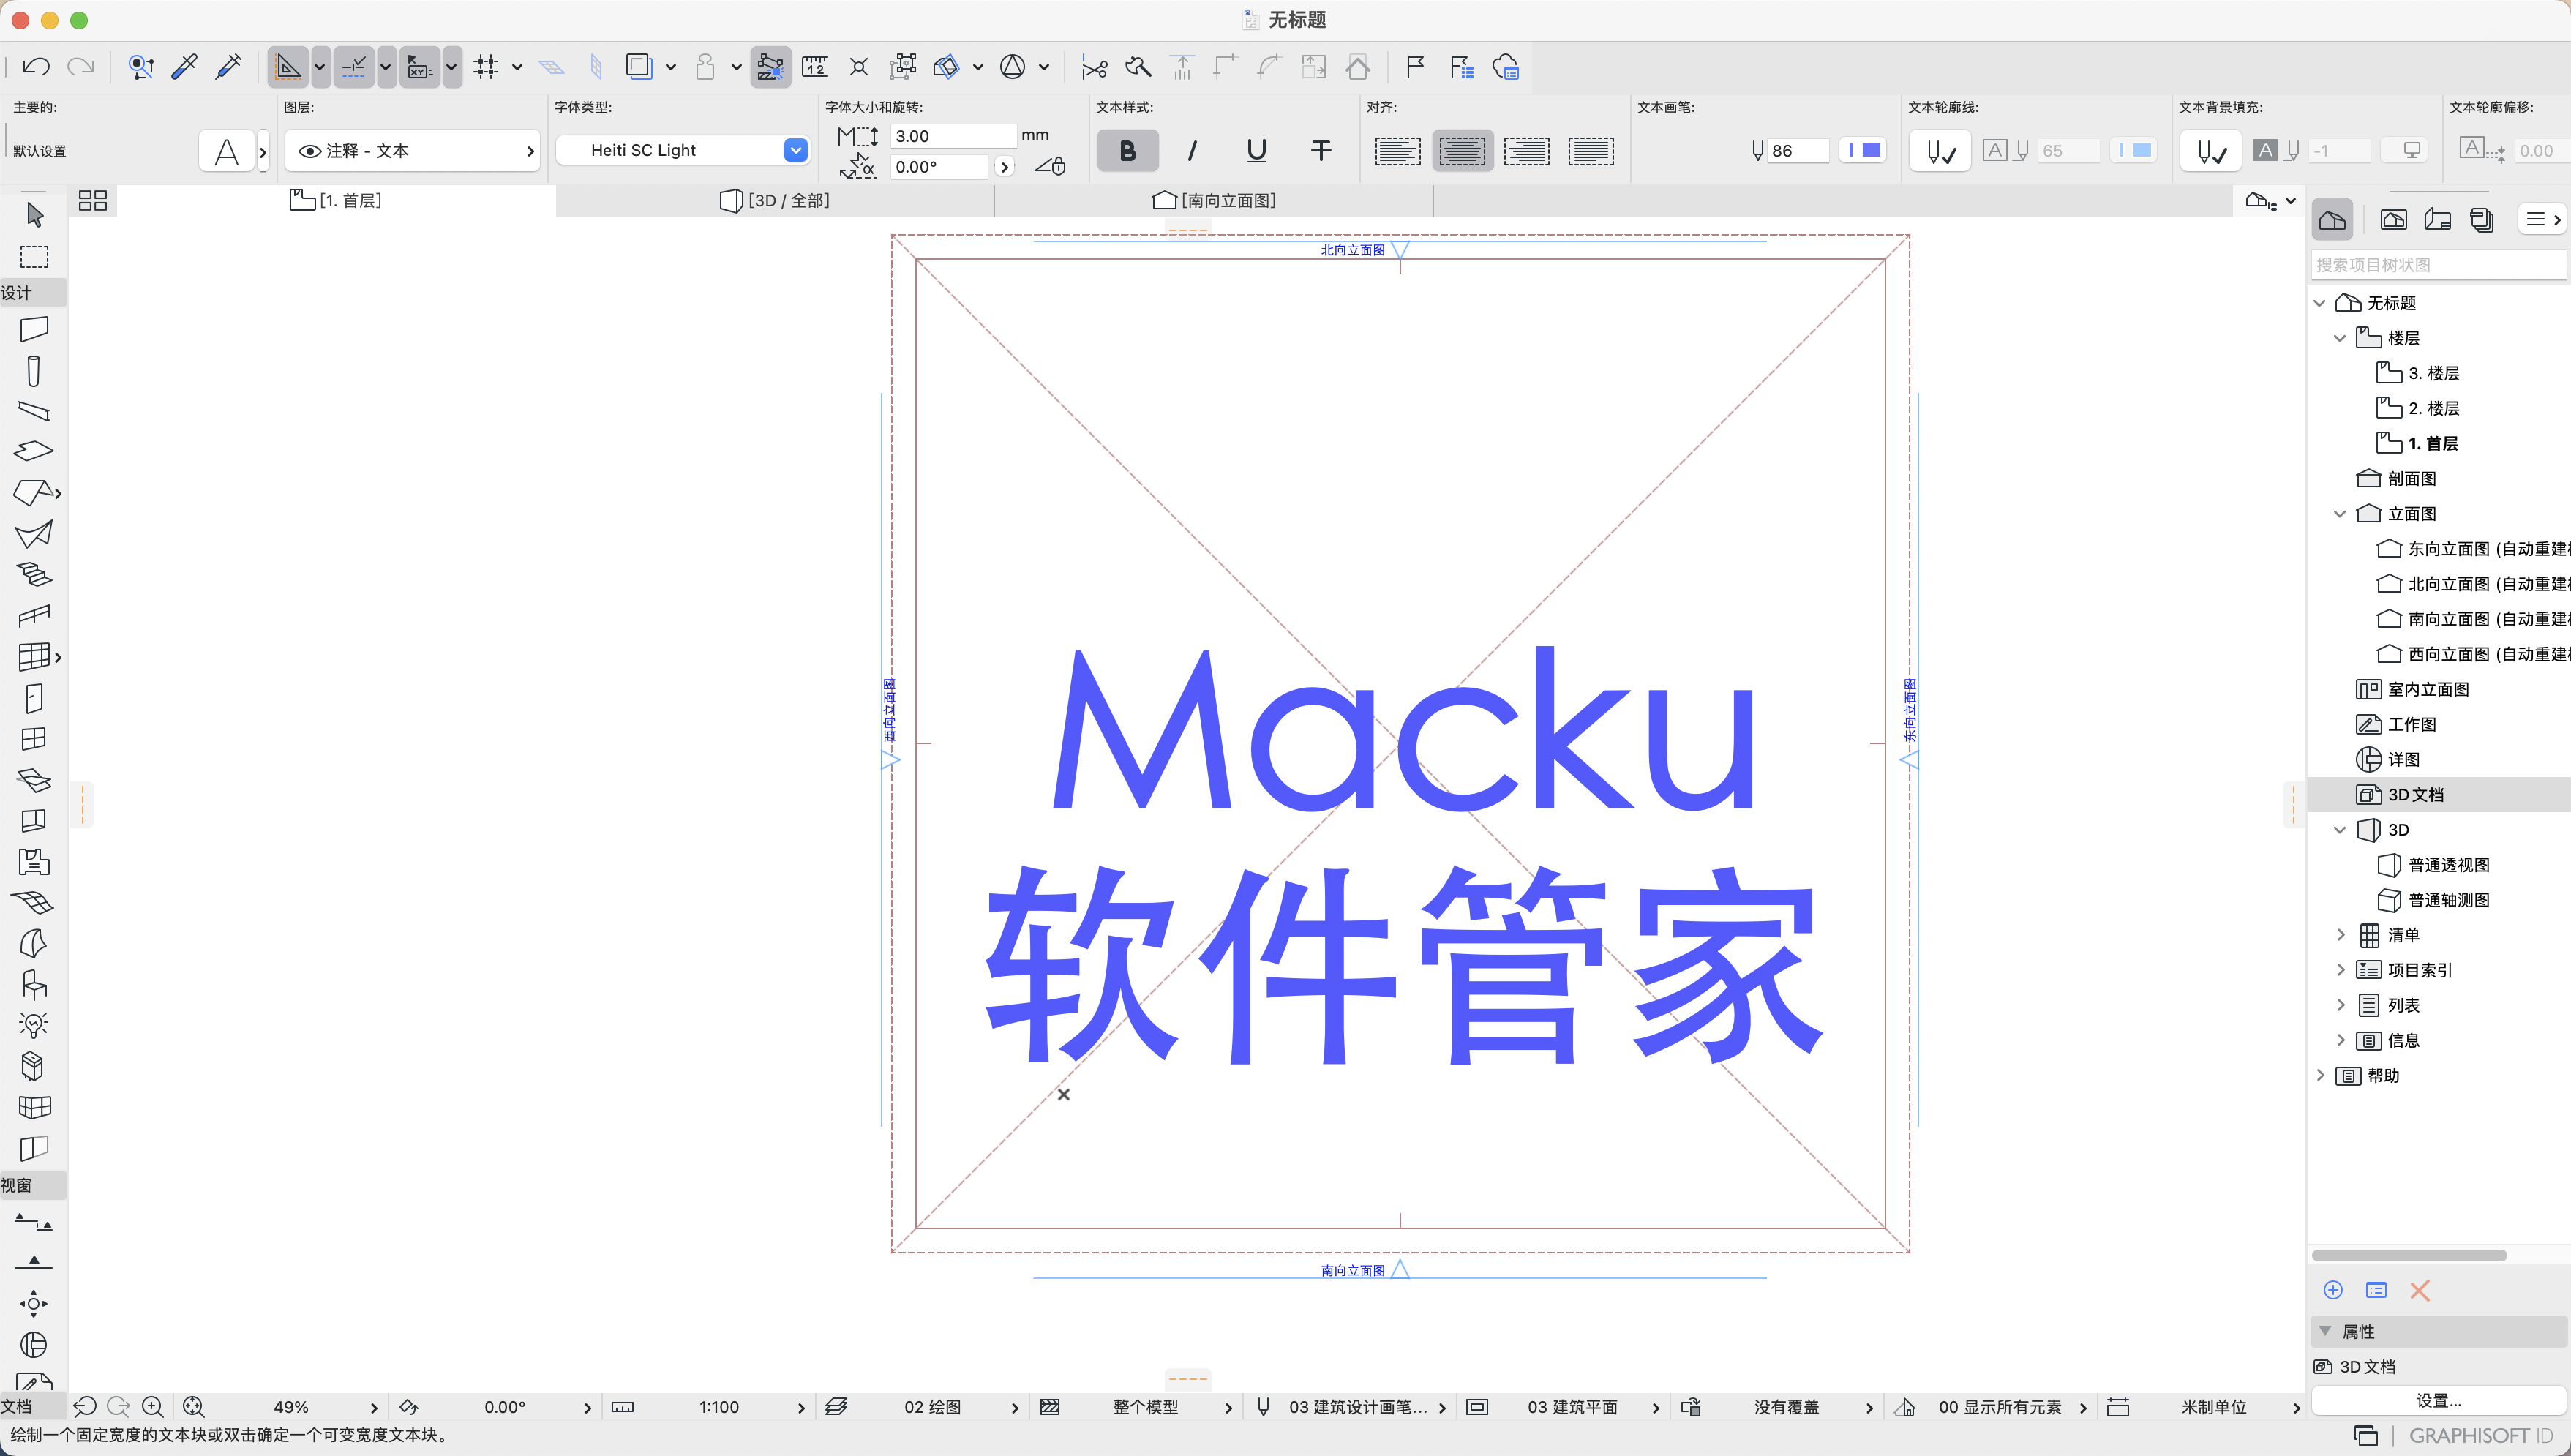The image size is (2571, 1456).
Task: Select the Stair tool
Action: point(34,574)
